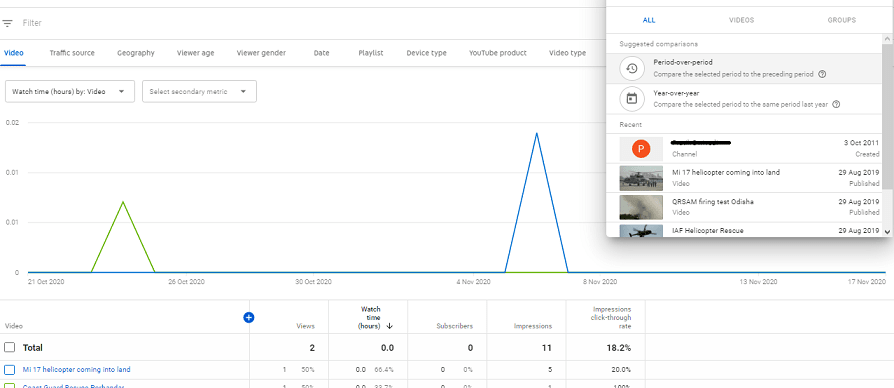Click the 17 Nov 2020 axis label

[x=868, y=281]
